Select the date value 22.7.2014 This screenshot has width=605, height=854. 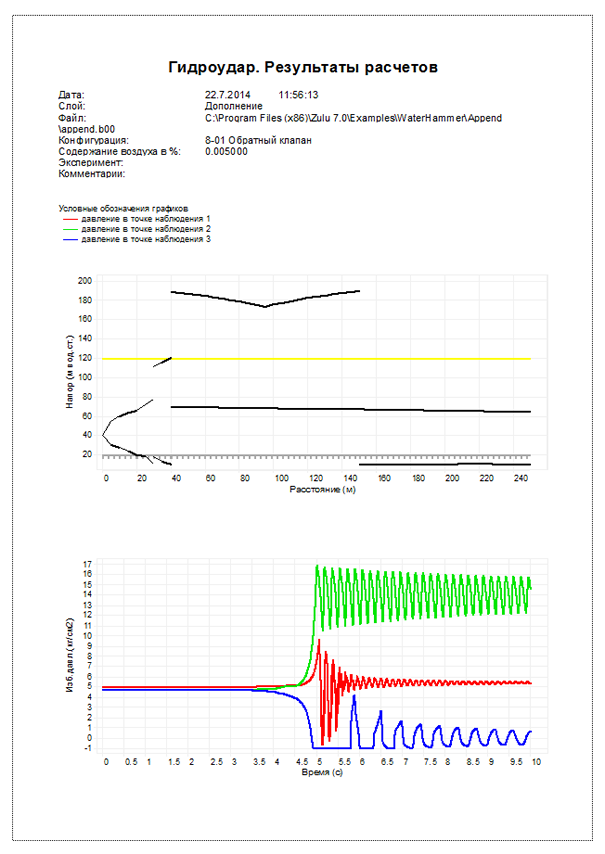click(x=227, y=95)
